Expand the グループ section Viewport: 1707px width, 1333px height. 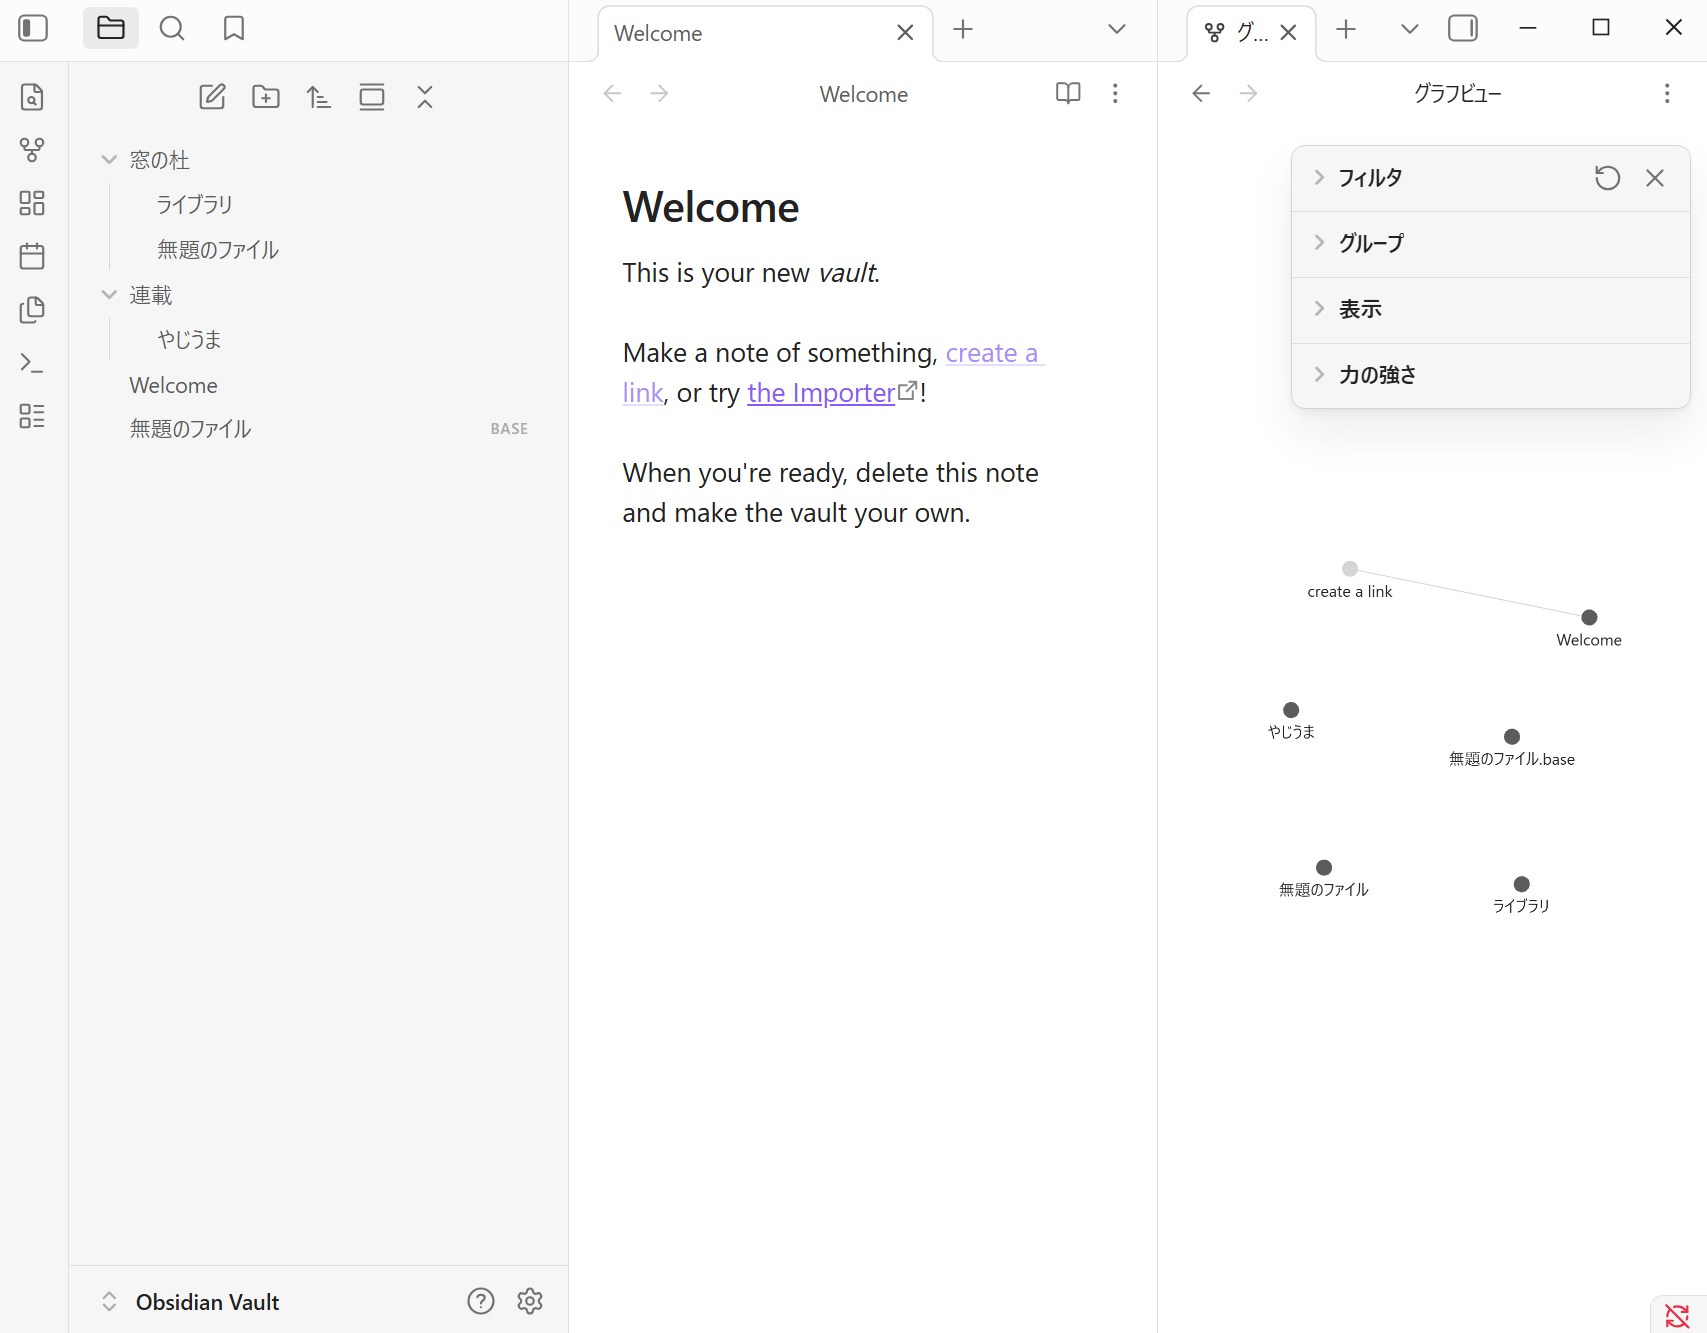(1370, 243)
